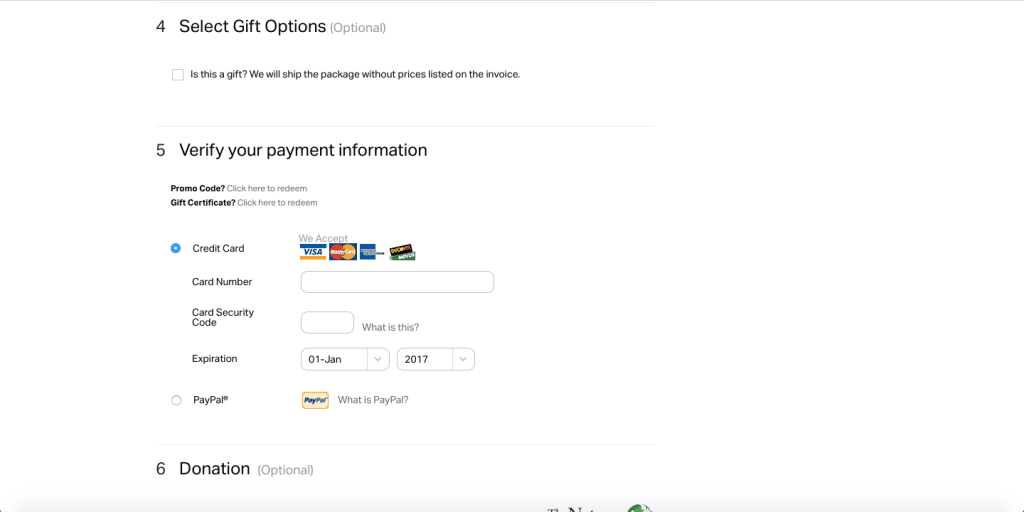Focus the Card Number input field

(x=397, y=282)
